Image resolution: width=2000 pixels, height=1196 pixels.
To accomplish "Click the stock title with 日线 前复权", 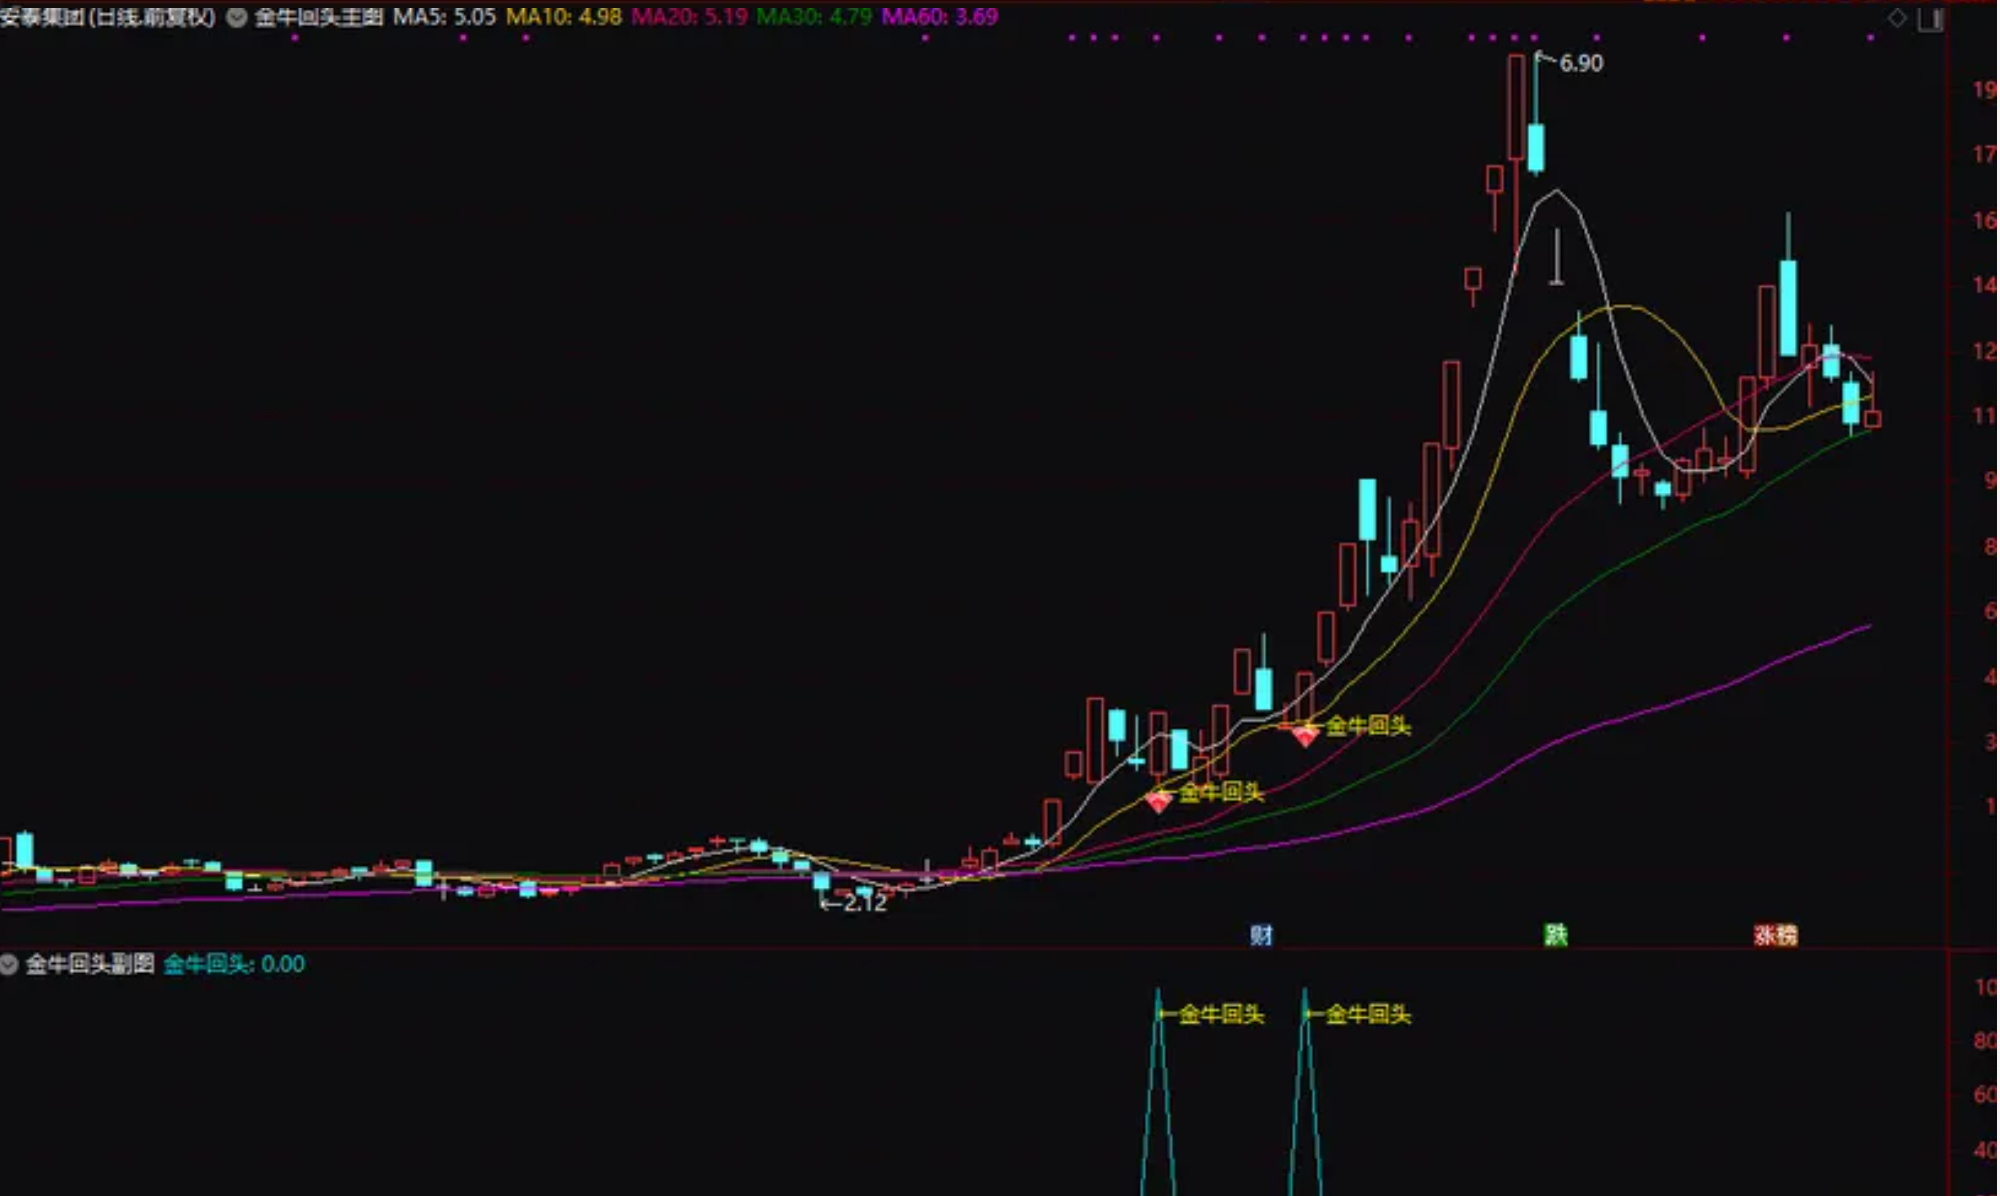I will pyautogui.click(x=107, y=17).
